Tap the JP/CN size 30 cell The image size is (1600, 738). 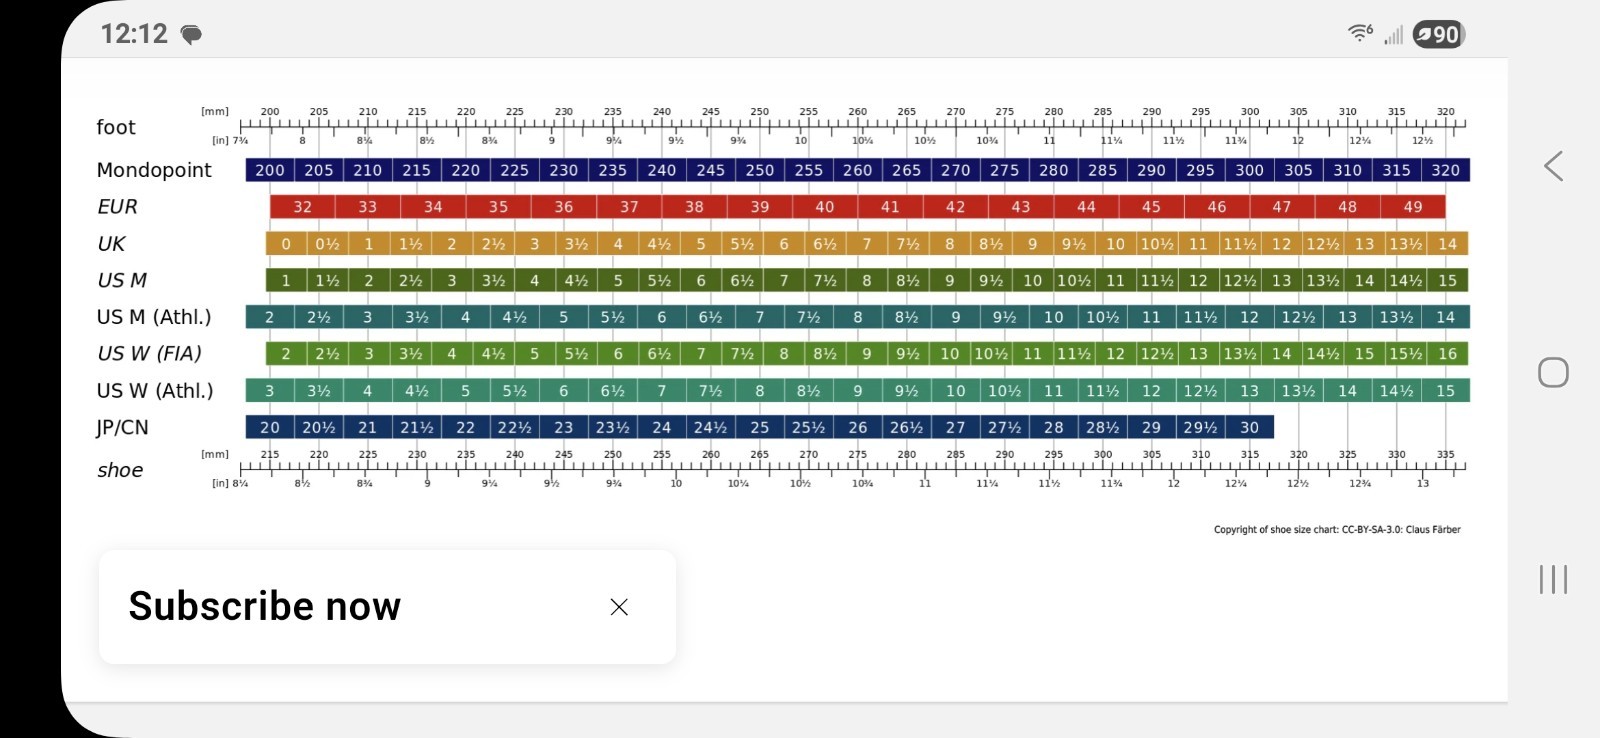point(1250,427)
